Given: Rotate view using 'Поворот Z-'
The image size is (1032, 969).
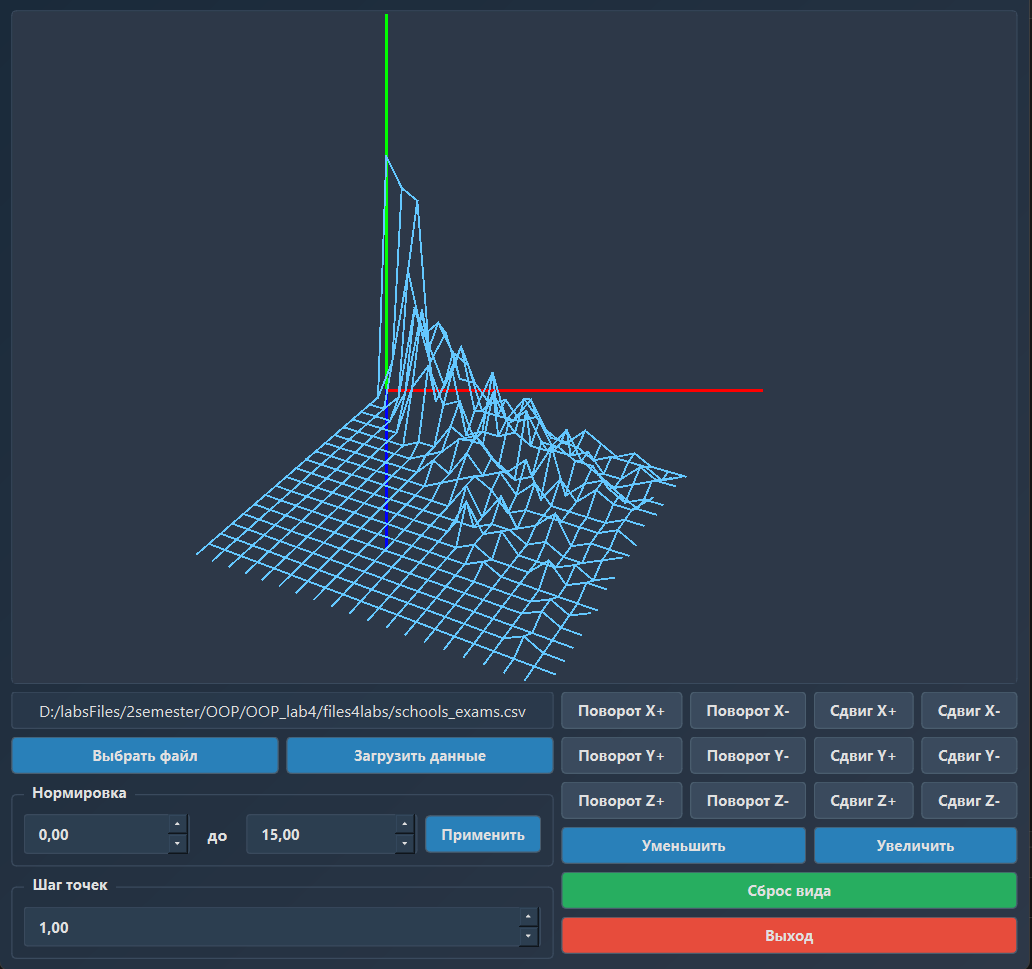Looking at the screenshot, I should pos(748,800).
